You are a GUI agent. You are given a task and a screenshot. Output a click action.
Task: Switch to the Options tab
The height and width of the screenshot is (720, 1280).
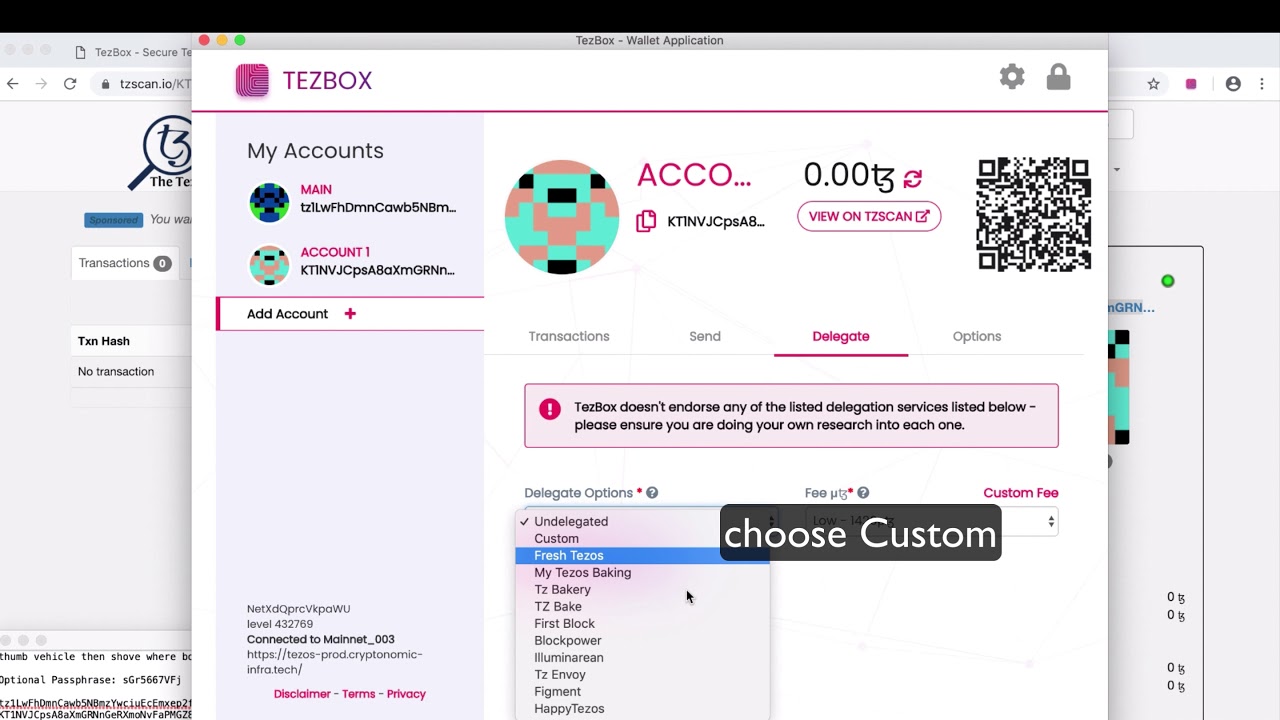977,336
